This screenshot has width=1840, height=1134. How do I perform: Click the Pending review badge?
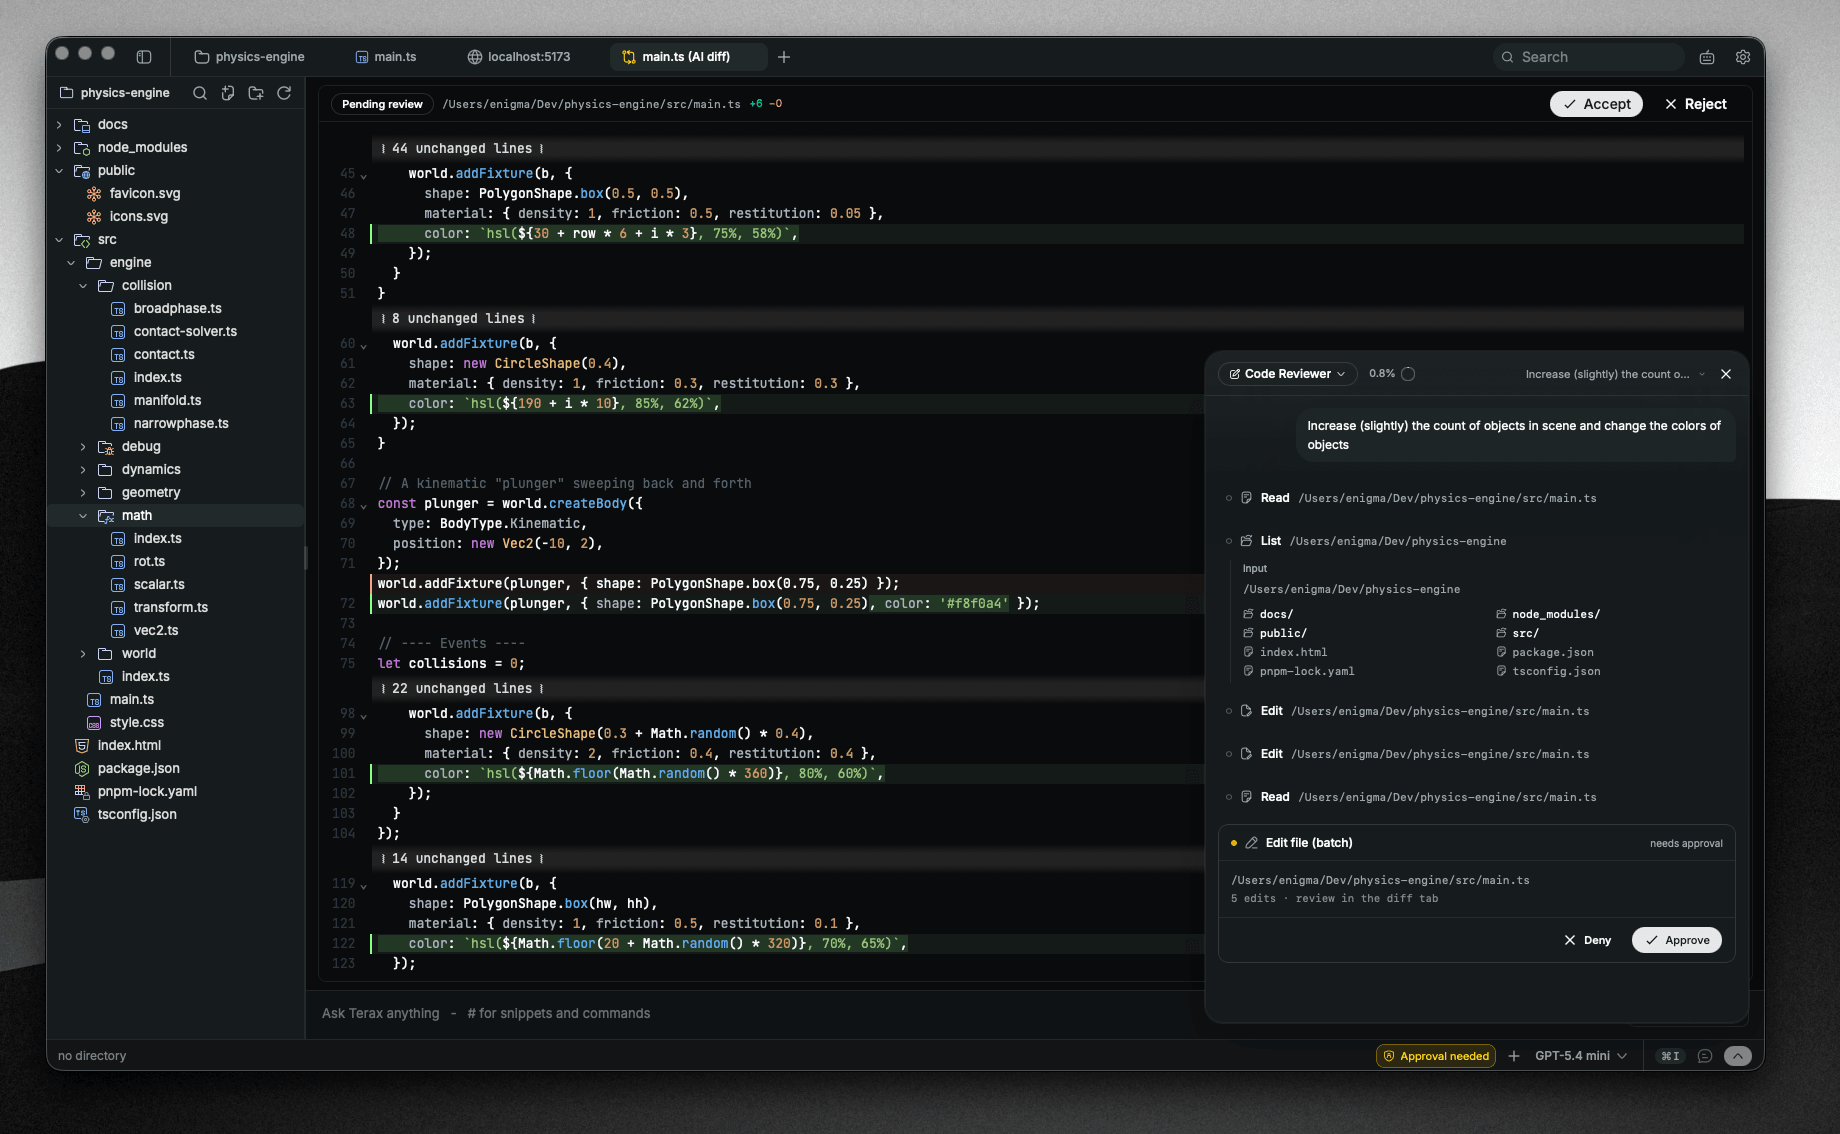click(382, 104)
